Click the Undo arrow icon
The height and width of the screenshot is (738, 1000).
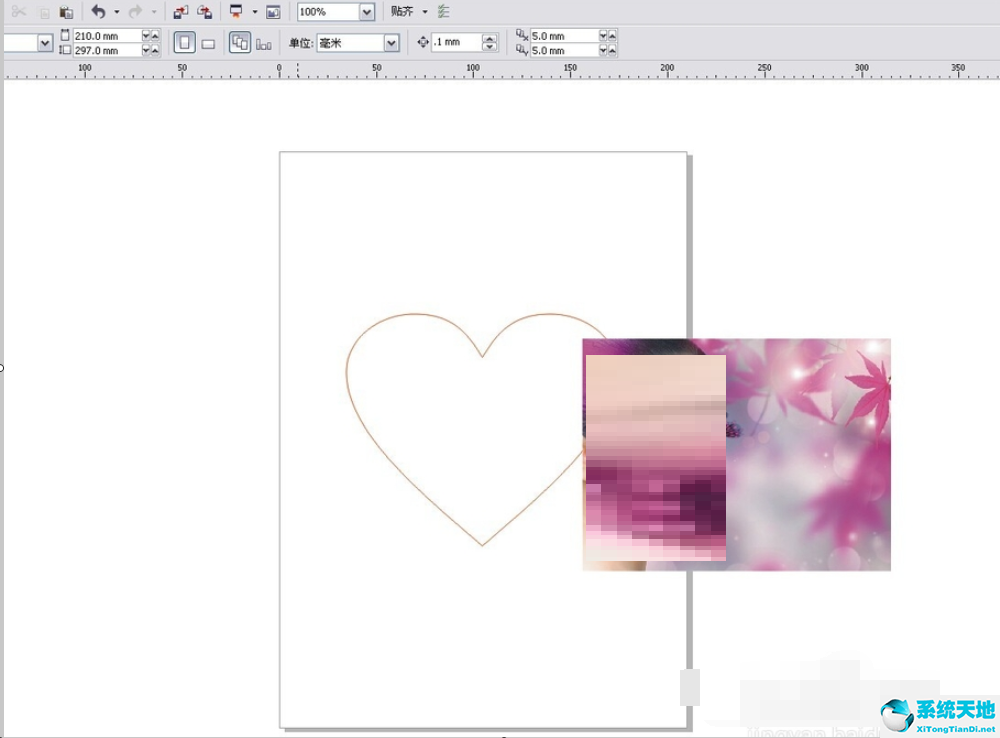(x=98, y=12)
